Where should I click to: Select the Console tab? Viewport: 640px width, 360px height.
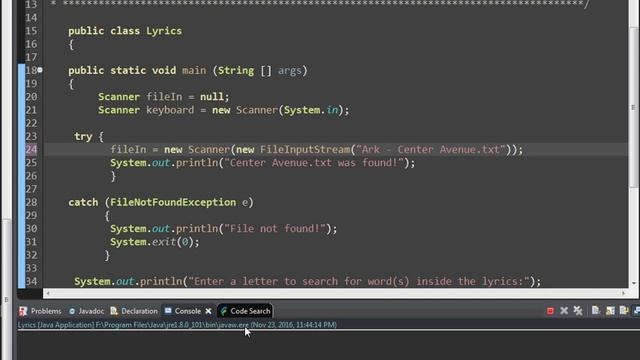(x=183, y=311)
